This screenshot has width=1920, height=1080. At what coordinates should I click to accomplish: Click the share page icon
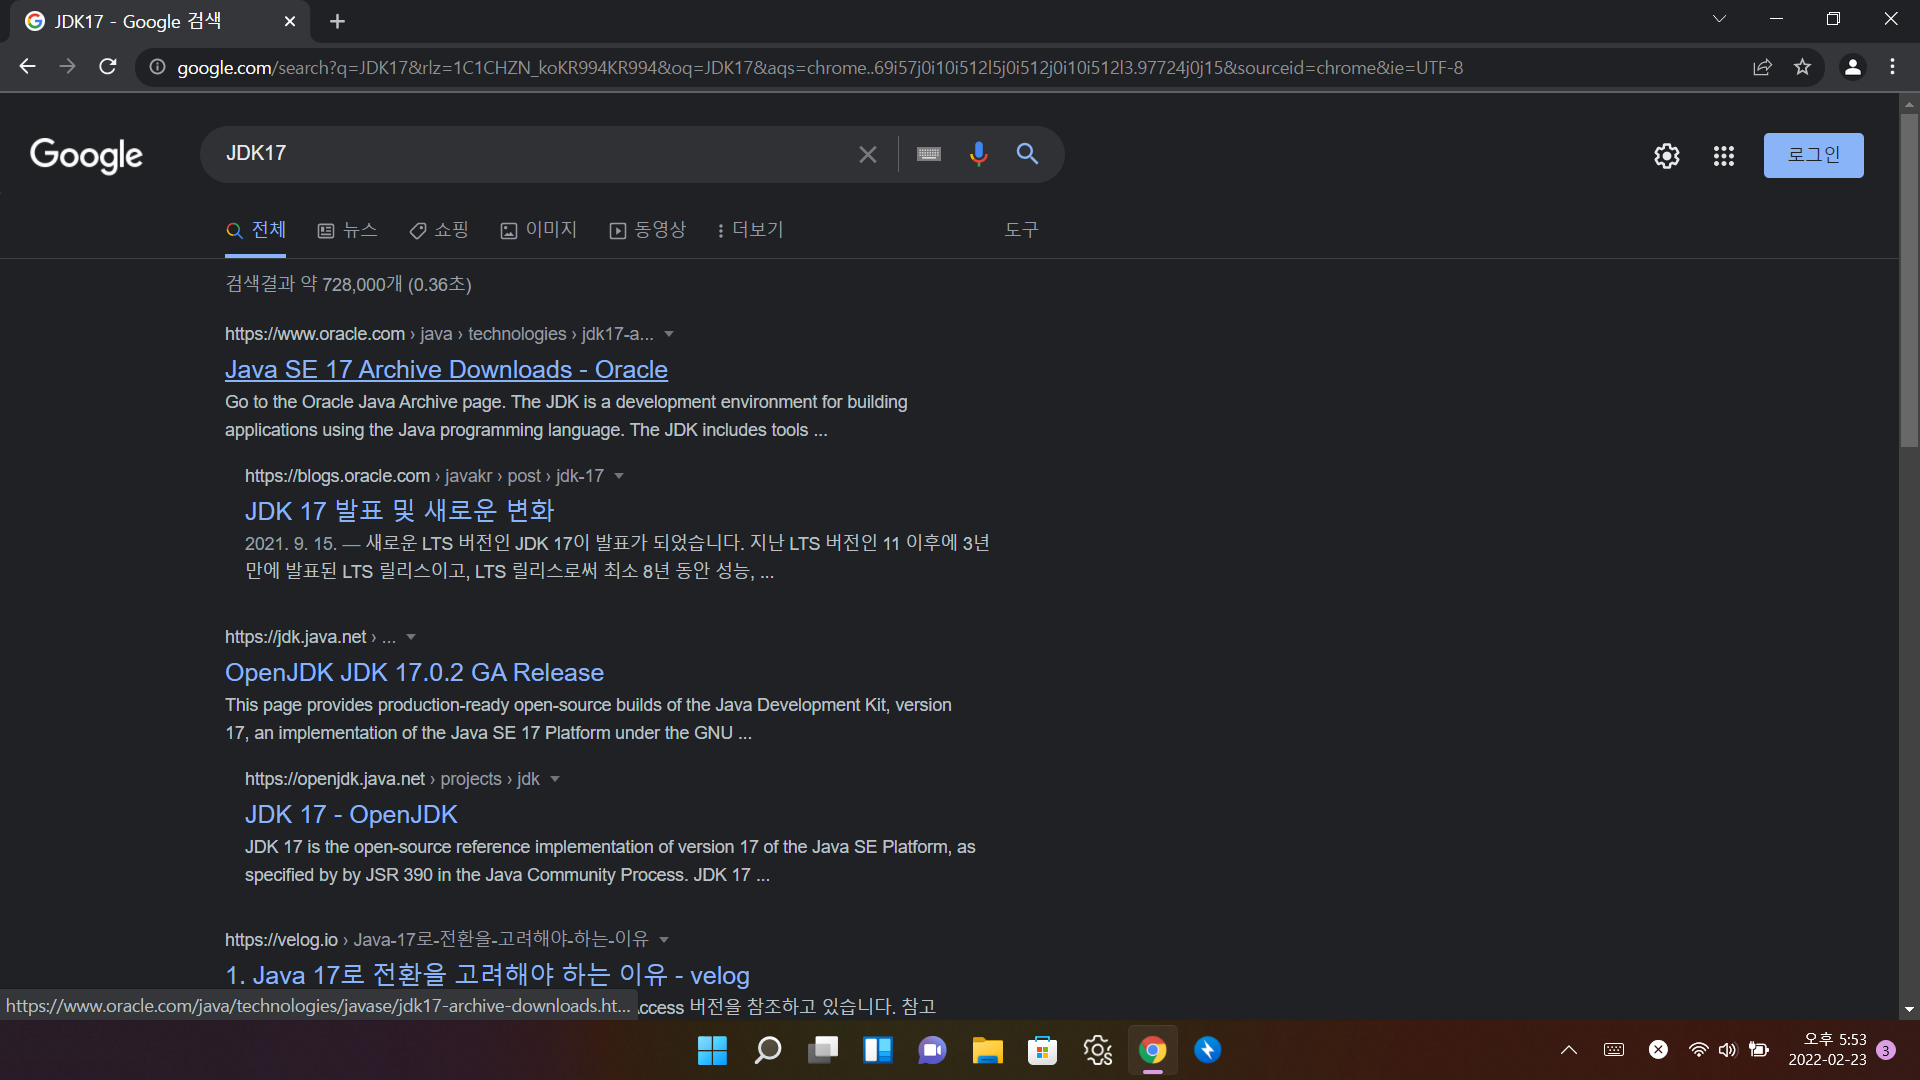pos(1762,67)
